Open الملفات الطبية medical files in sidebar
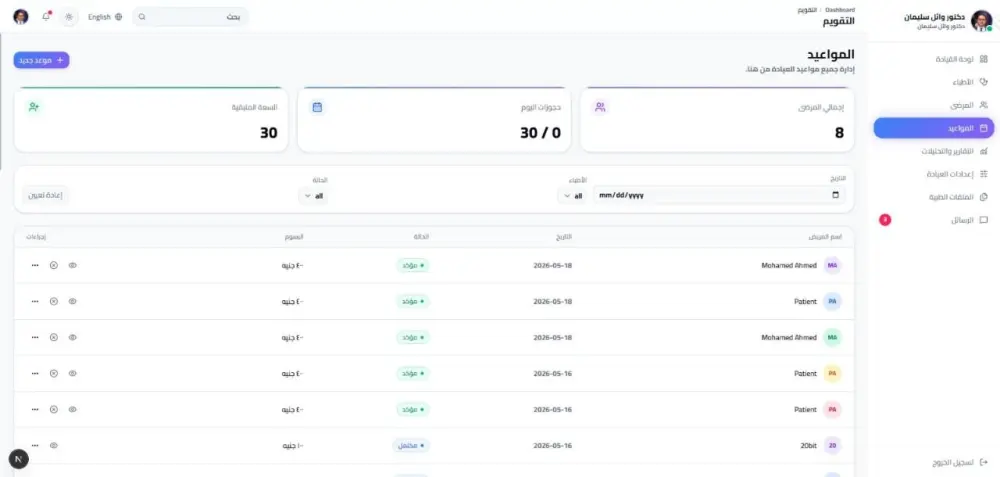This screenshot has height=477, width=1000. [x=936, y=197]
